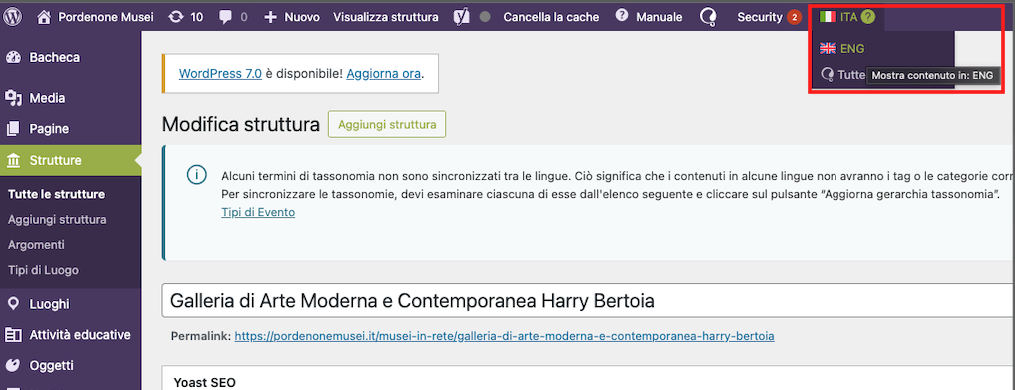Viewport: 1015px width, 390px height.
Task: Select Tutte le lingue option
Action: (844, 75)
